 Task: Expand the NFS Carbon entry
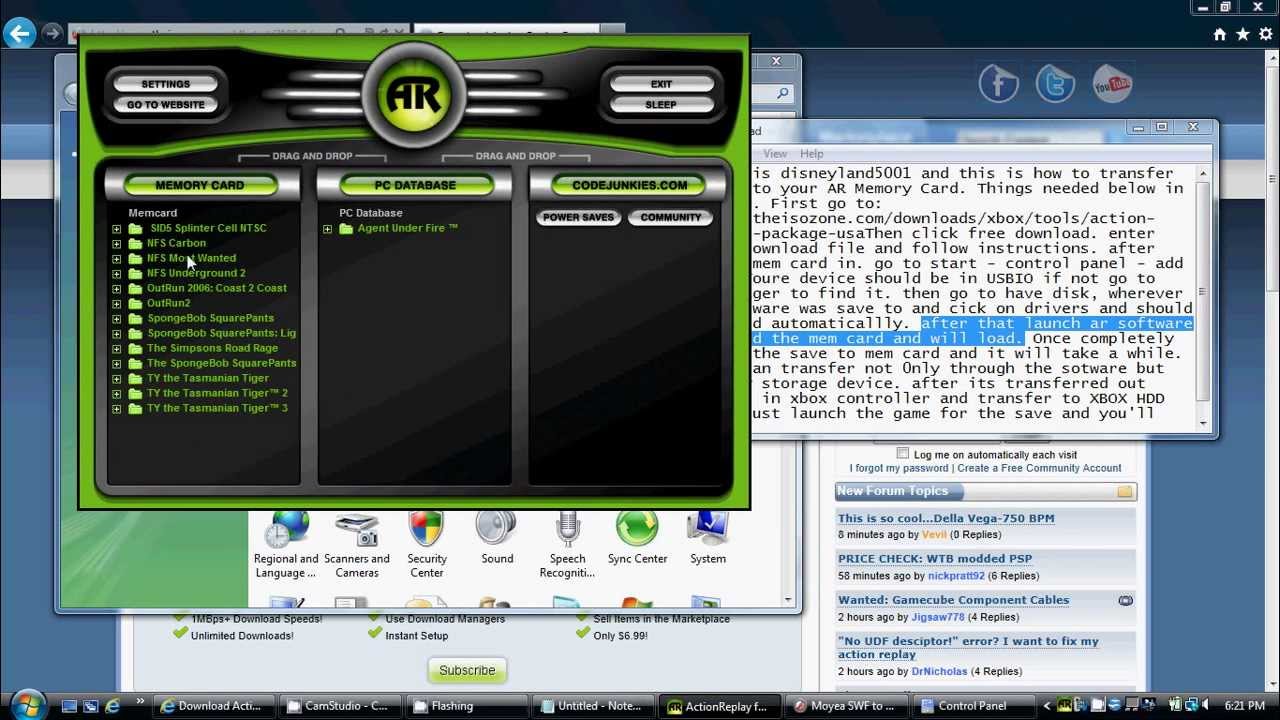pos(117,244)
